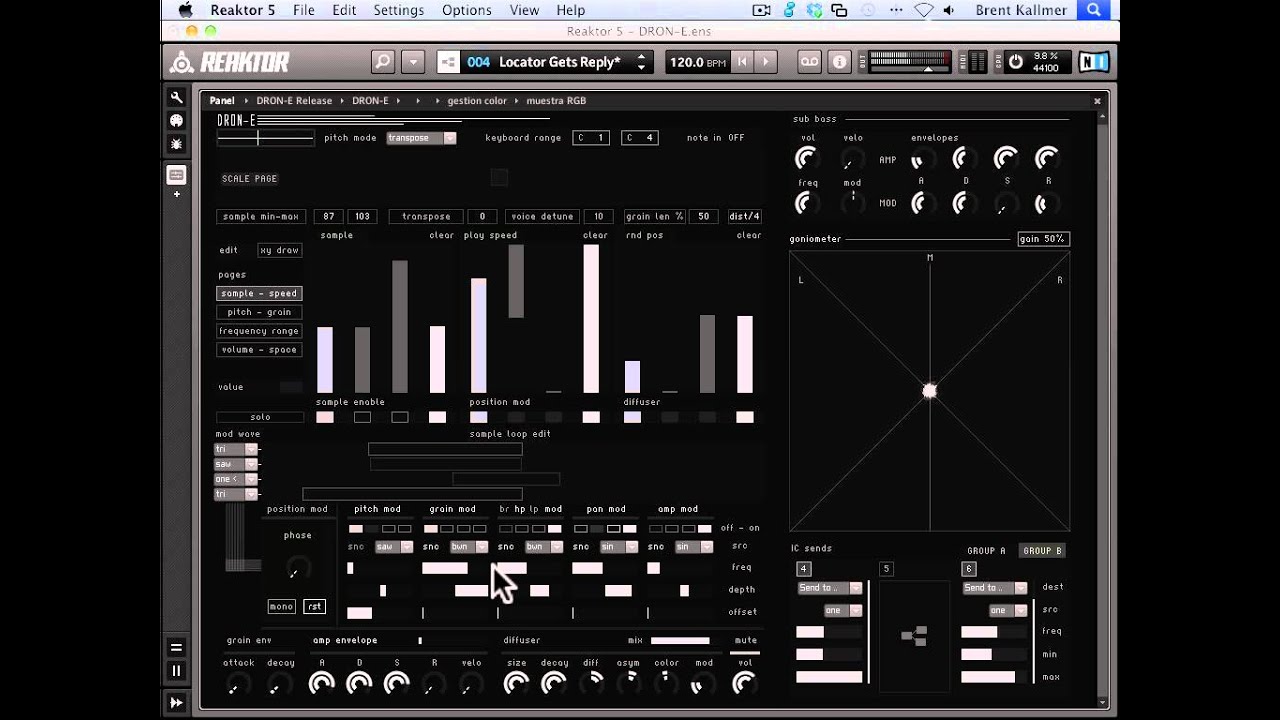Open the File menu

coord(303,10)
